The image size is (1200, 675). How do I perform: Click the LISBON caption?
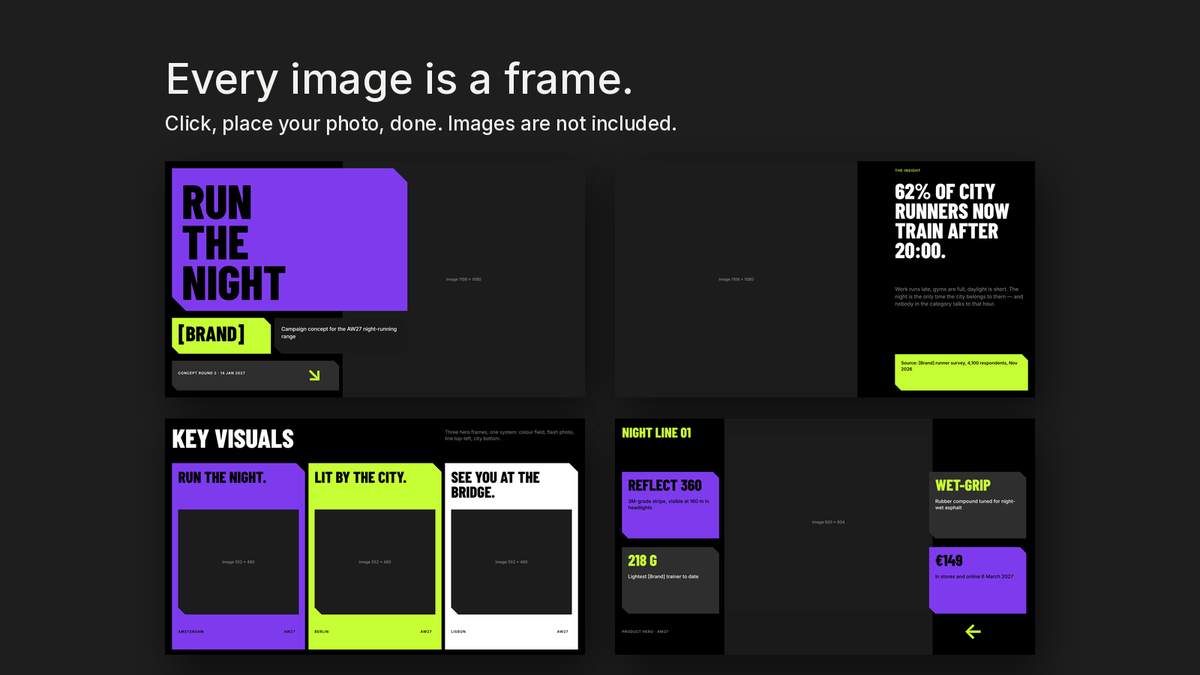(x=458, y=632)
